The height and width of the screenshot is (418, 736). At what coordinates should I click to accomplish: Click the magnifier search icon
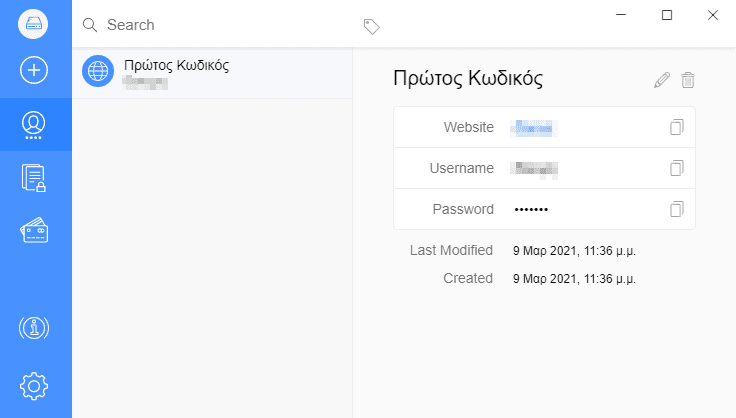point(90,25)
